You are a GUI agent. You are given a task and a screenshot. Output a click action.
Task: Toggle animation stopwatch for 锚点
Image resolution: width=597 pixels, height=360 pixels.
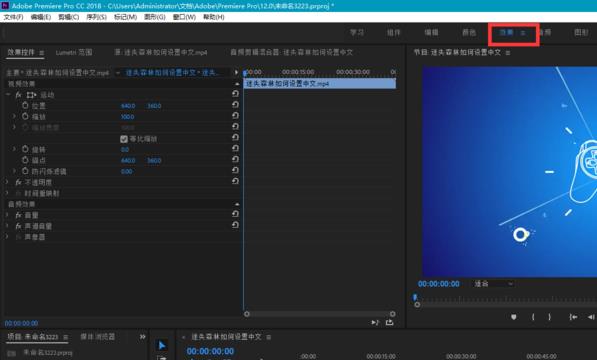pyautogui.click(x=25, y=160)
